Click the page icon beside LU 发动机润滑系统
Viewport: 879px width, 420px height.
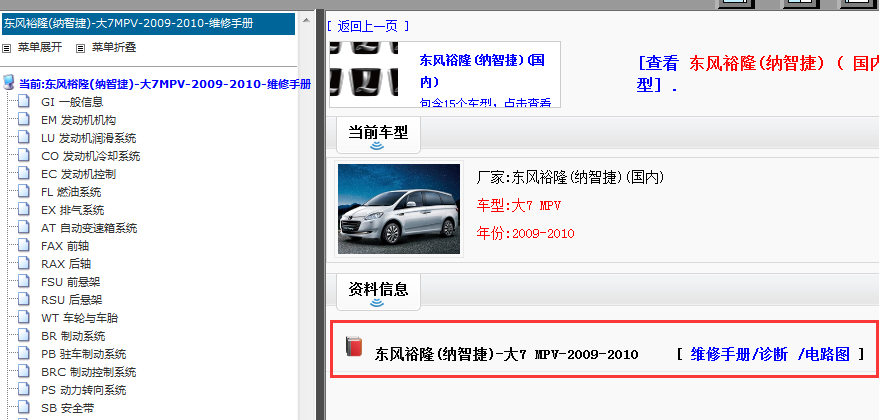click(x=23, y=138)
